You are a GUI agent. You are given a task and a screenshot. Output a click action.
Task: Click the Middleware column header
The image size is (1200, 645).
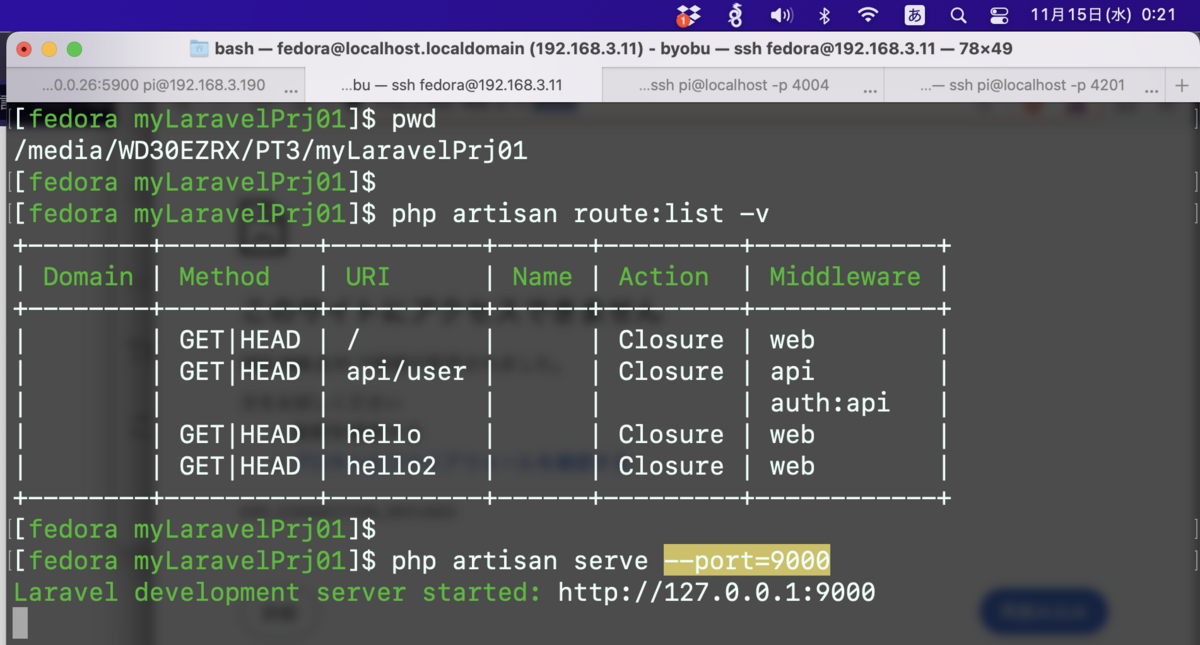click(x=845, y=277)
